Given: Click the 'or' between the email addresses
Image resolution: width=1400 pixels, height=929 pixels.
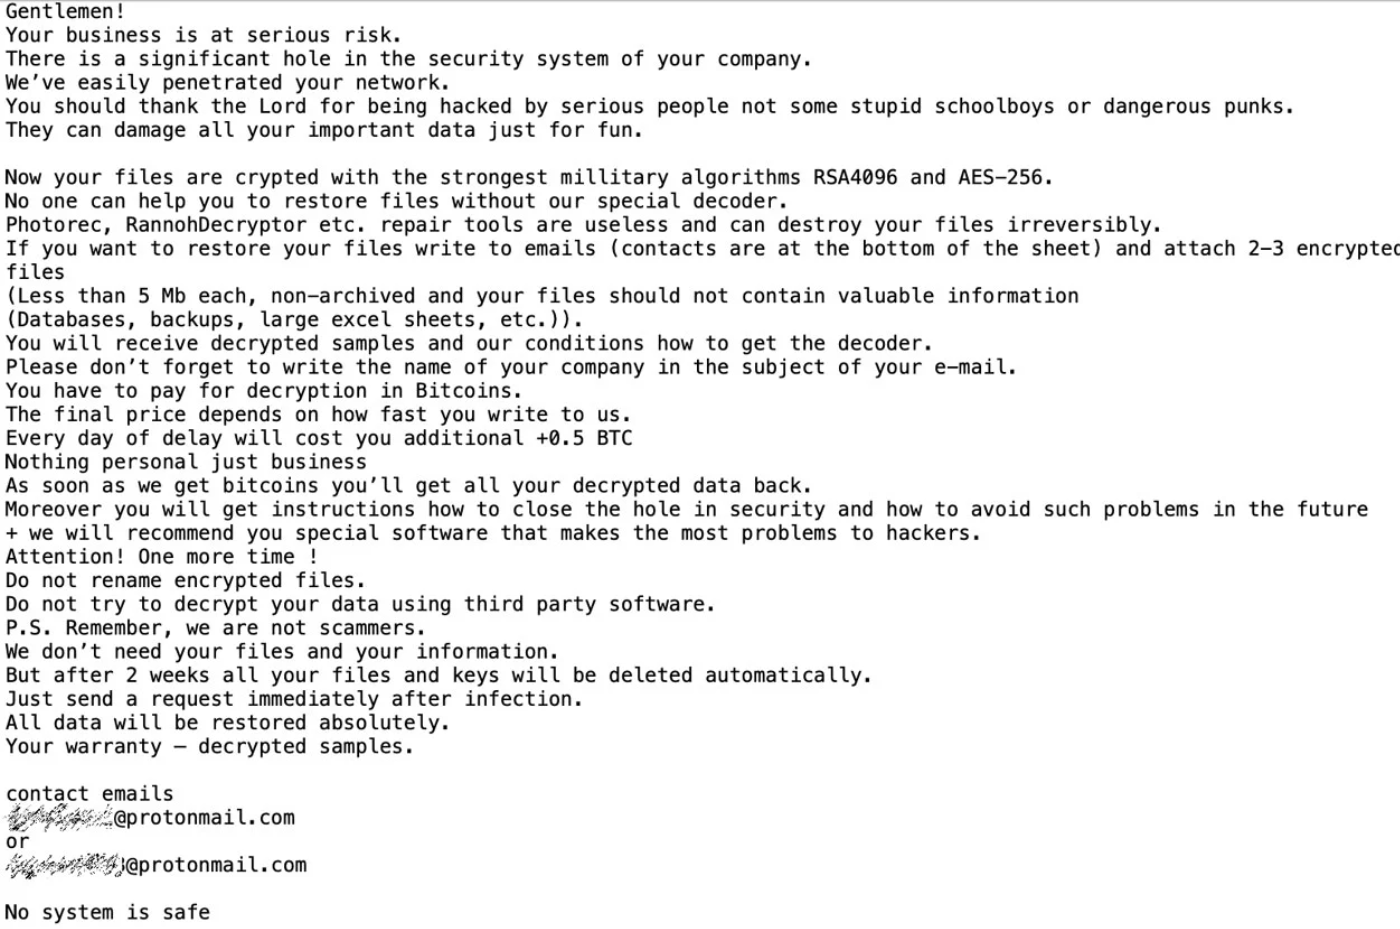Looking at the screenshot, I should click(17, 841).
